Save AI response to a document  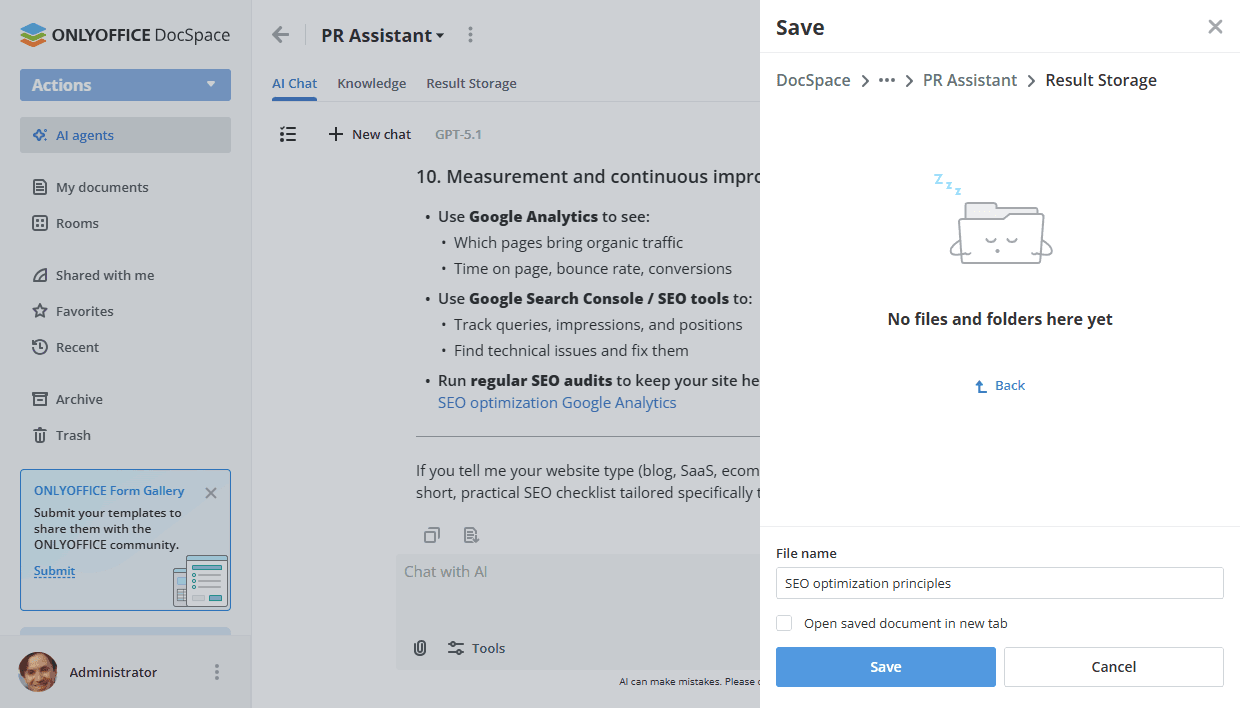471,535
